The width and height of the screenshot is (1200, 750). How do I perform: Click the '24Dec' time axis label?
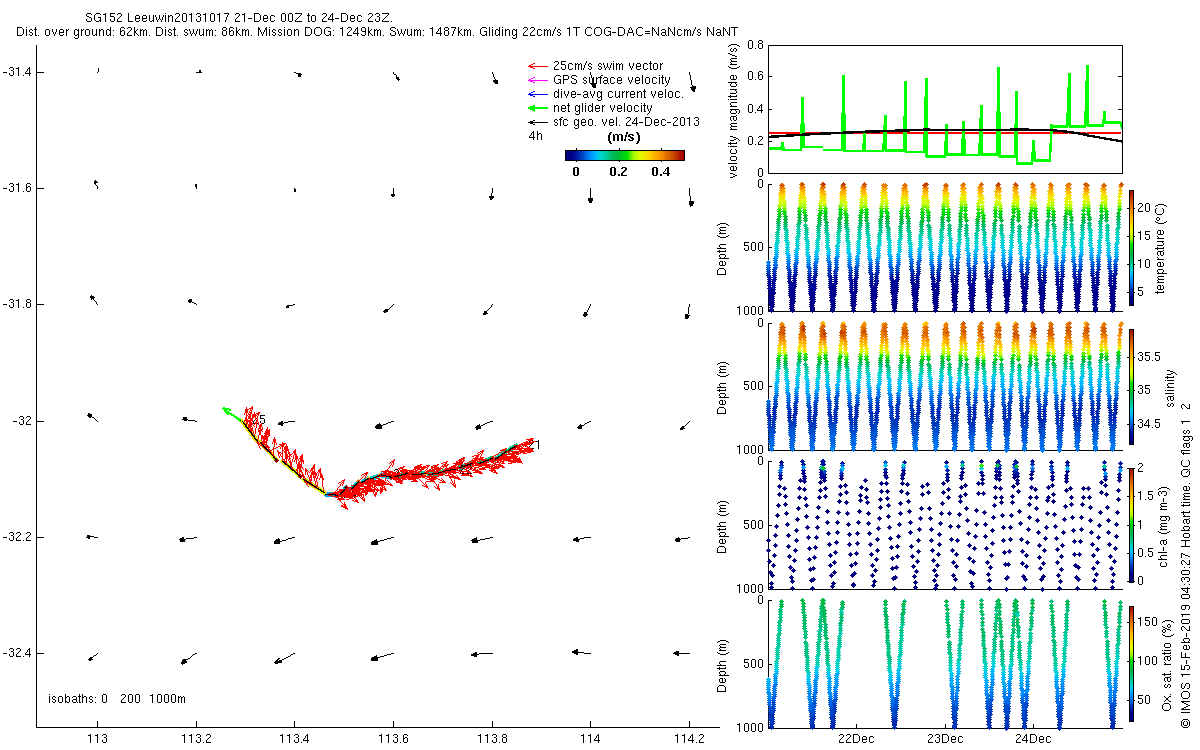[x=1032, y=740]
